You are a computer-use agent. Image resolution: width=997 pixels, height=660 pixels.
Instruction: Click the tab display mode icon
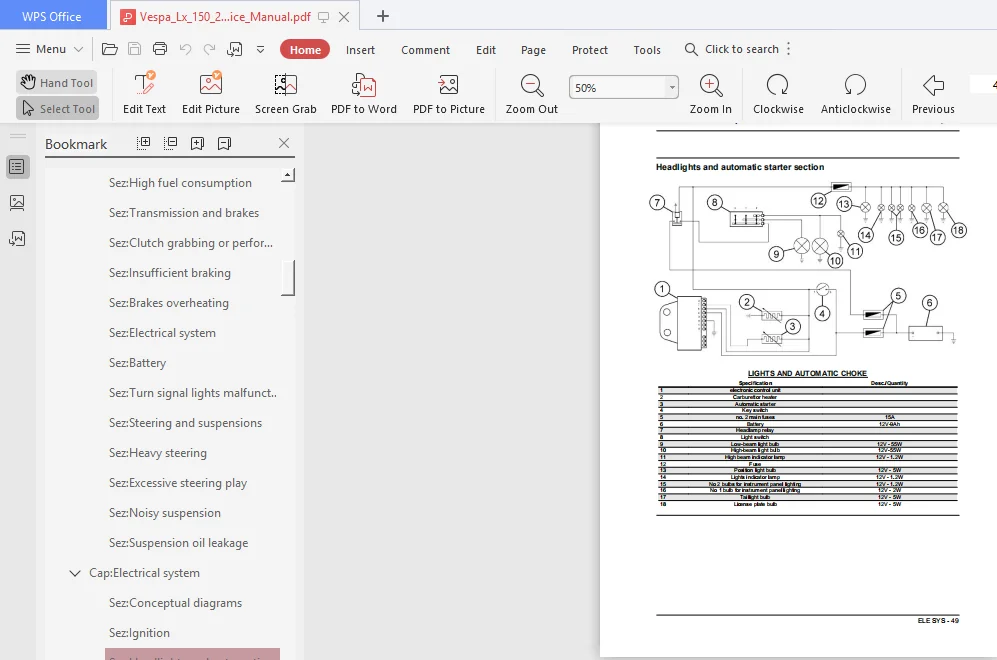(324, 17)
